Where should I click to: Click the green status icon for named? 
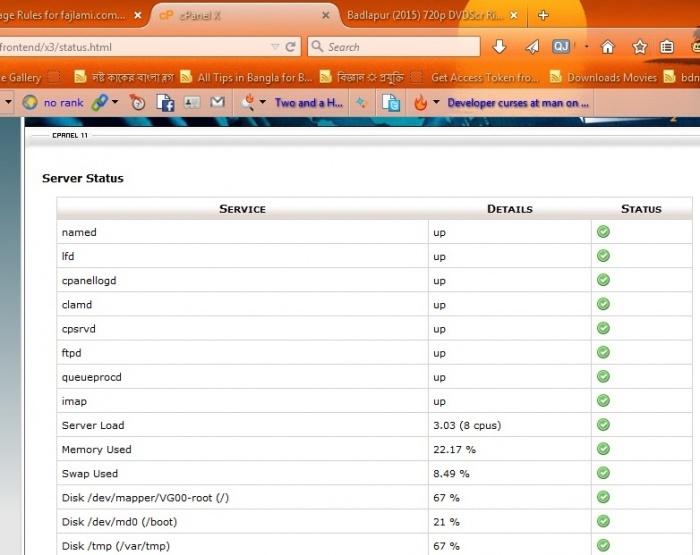(x=604, y=232)
